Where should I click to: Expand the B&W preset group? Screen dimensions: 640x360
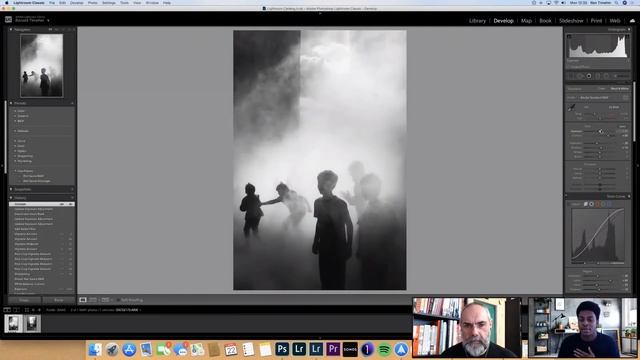pyautogui.click(x=16, y=121)
